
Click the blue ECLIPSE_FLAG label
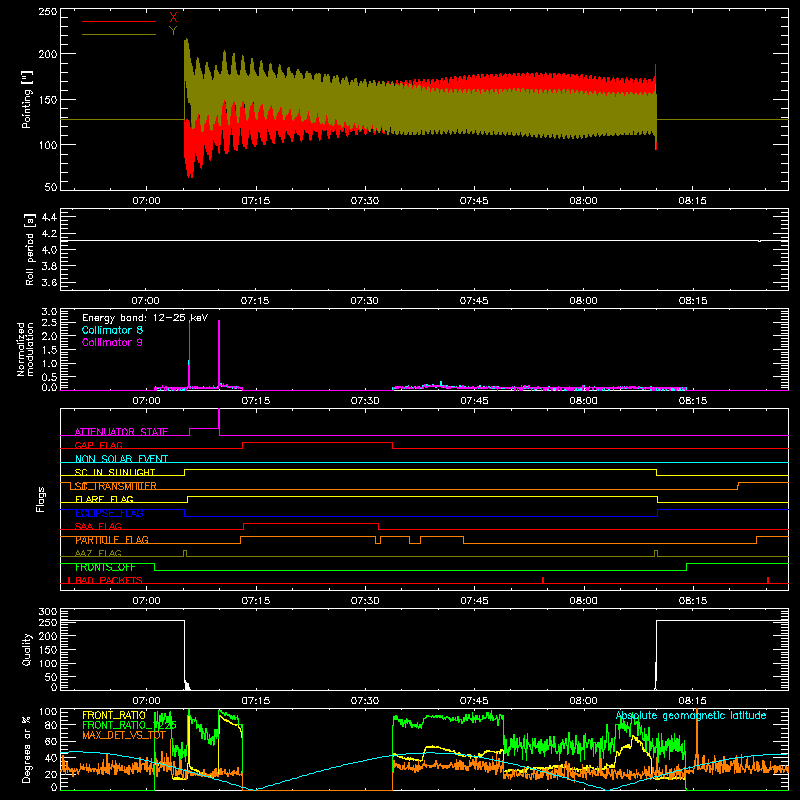[x=109, y=513]
